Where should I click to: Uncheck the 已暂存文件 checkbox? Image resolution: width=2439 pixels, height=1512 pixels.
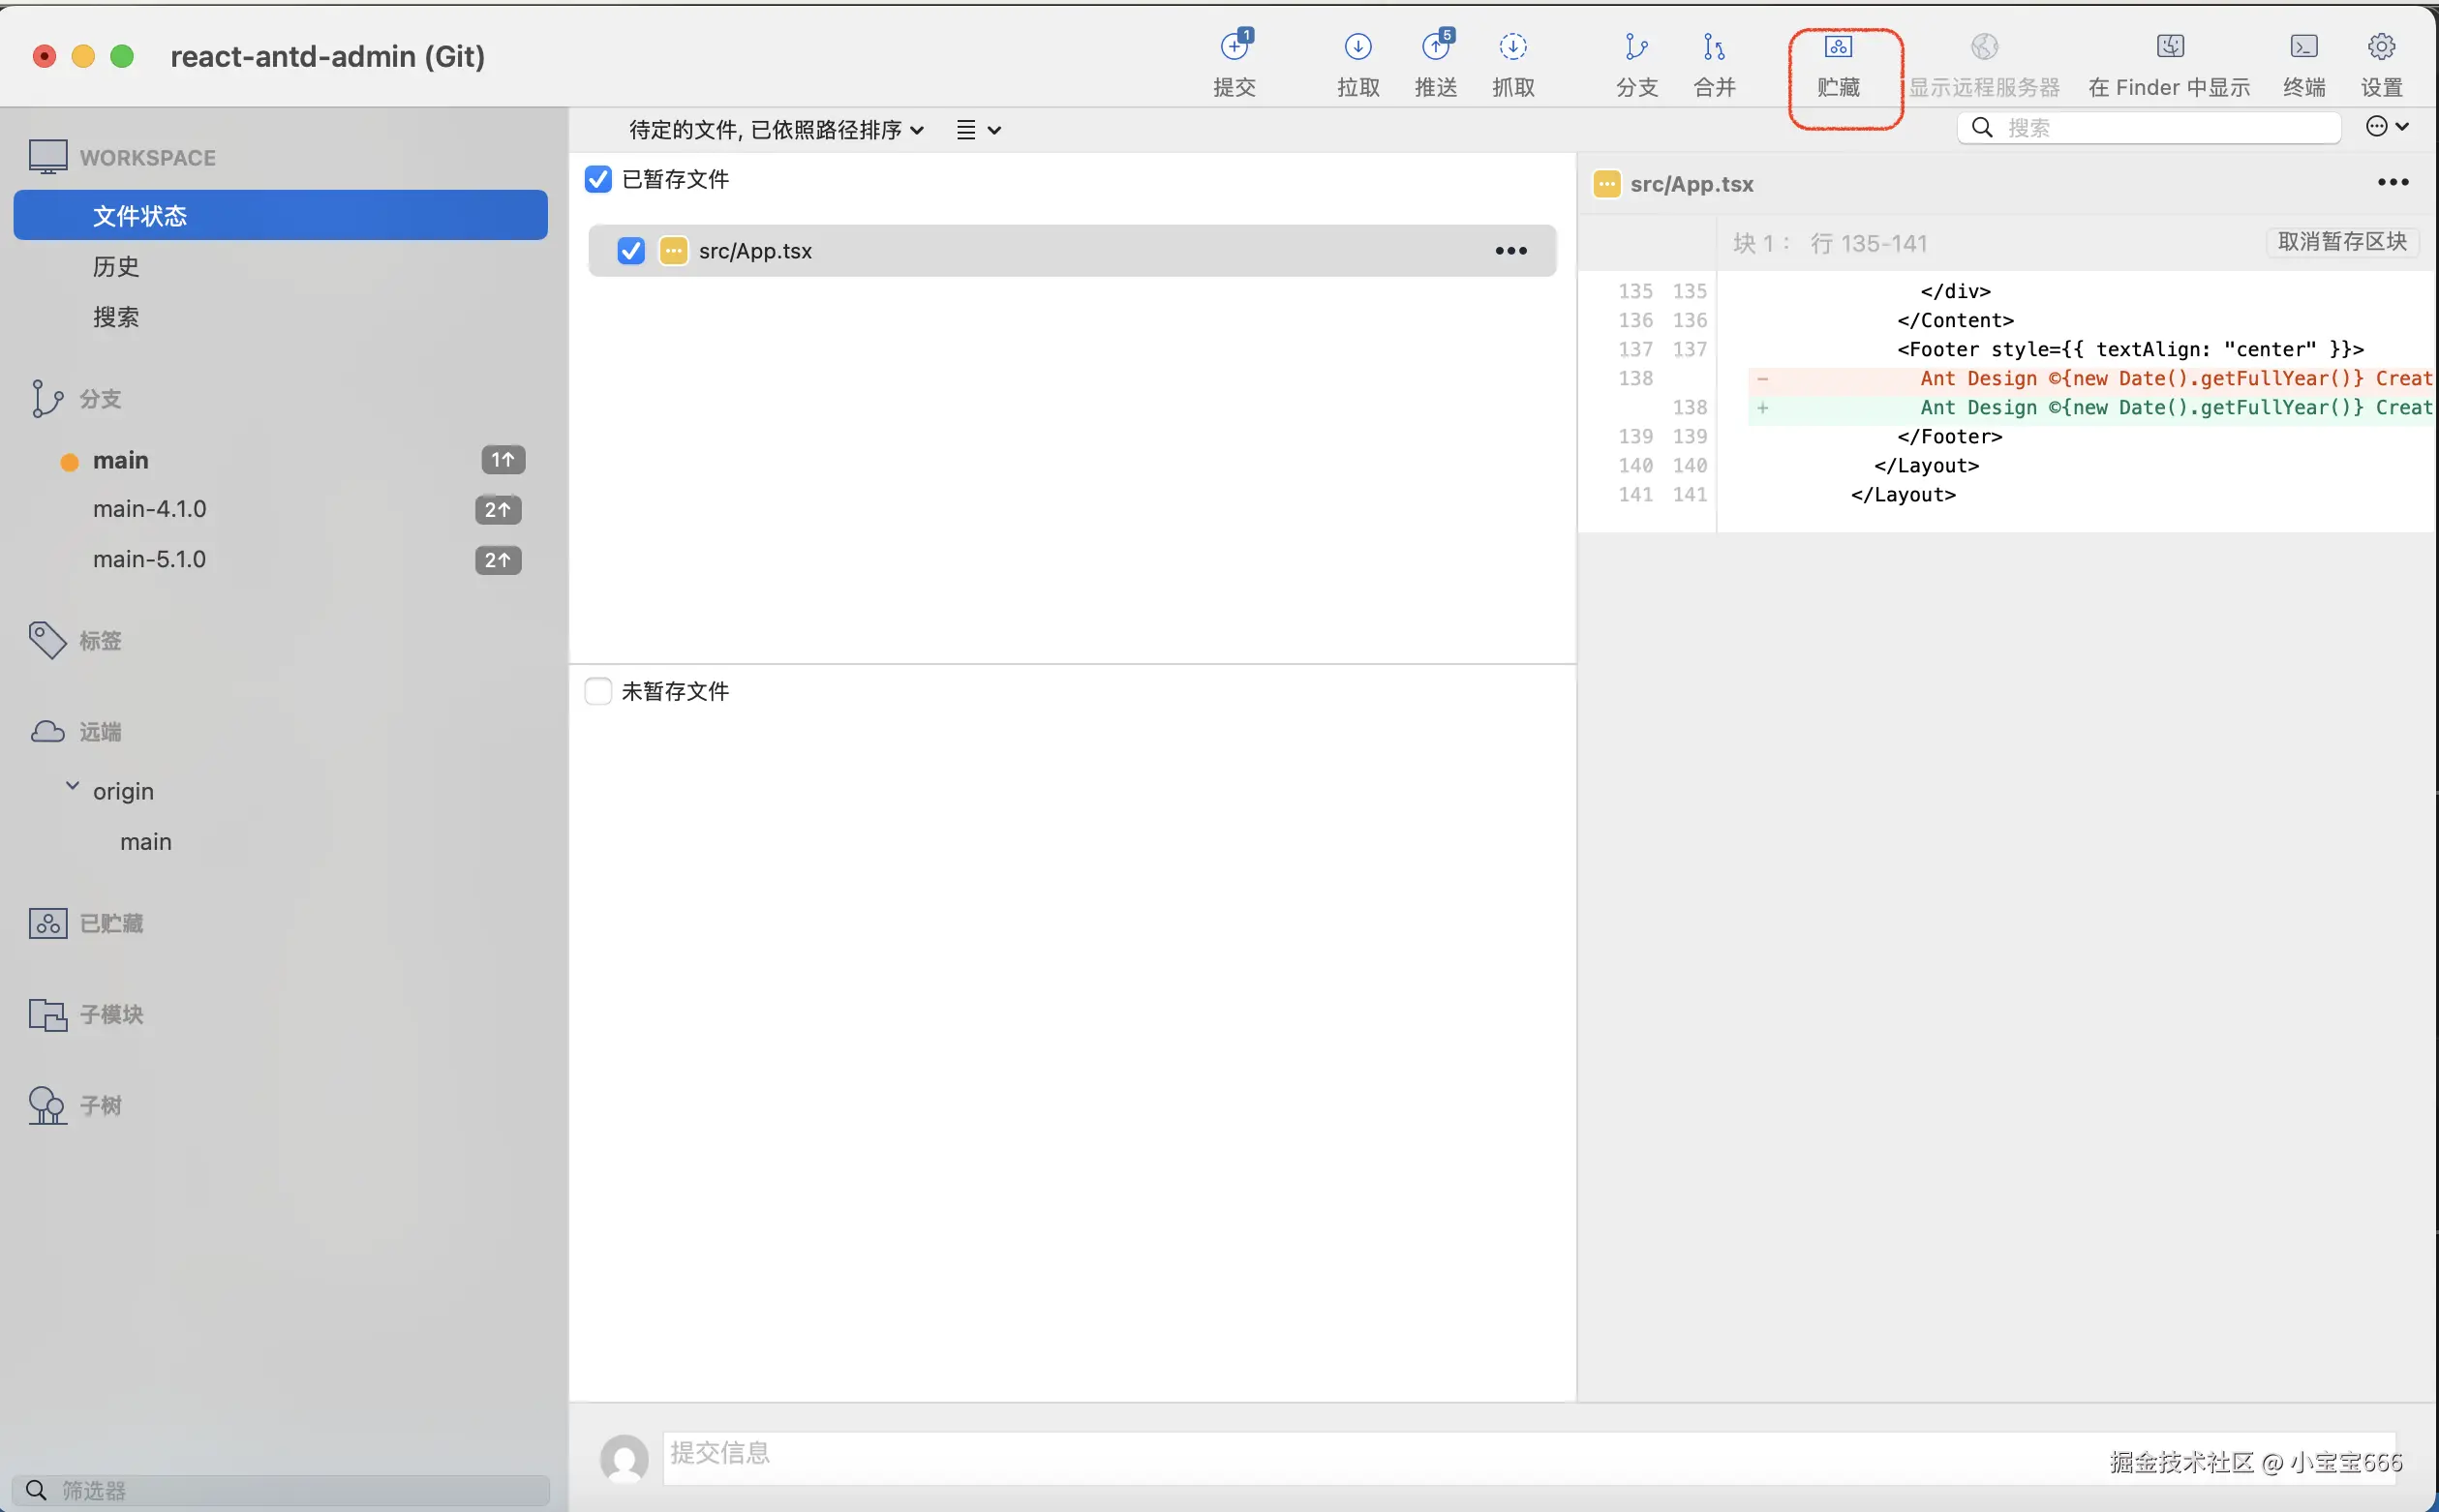(x=598, y=179)
